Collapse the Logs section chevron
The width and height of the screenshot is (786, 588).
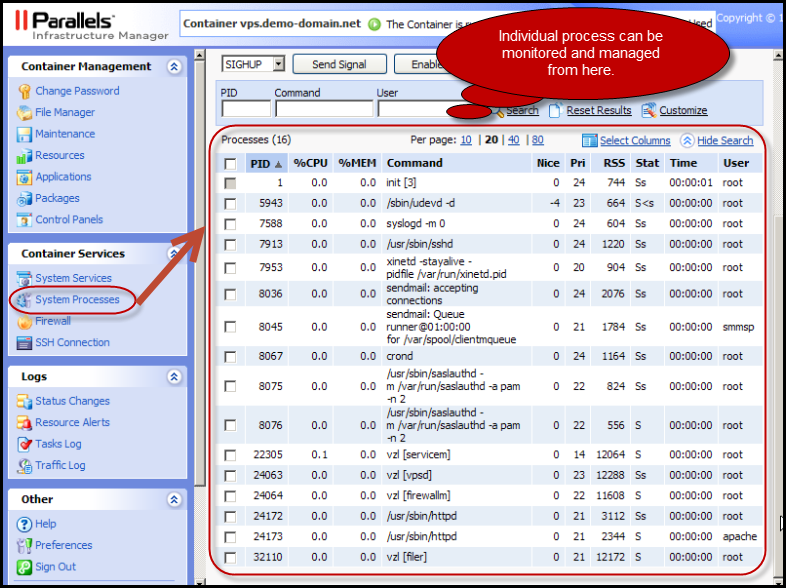coord(174,376)
